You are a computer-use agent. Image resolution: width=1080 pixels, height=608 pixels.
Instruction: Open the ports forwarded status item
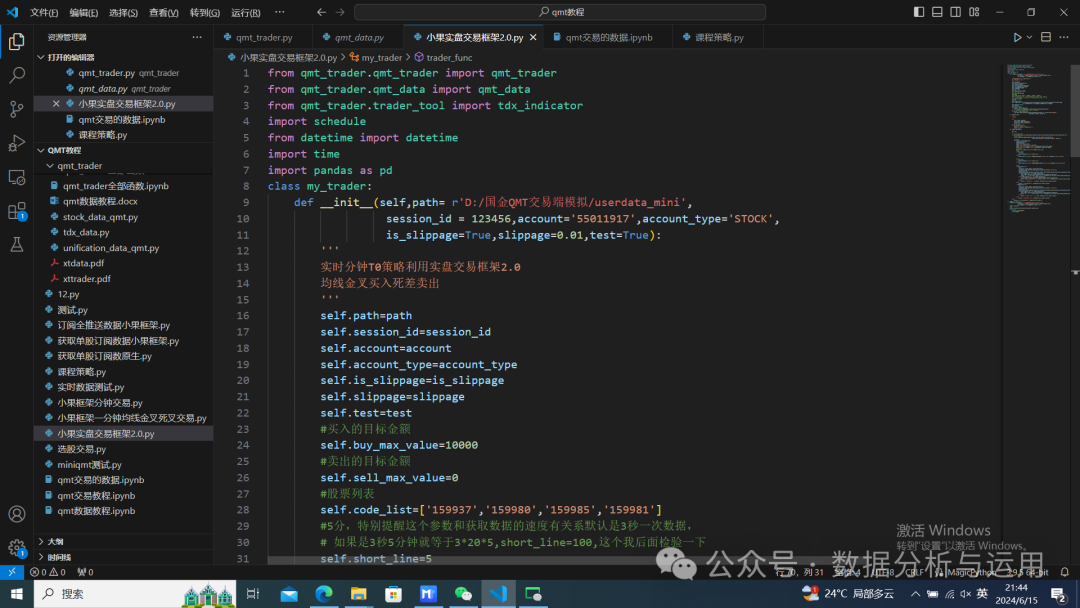(x=85, y=572)
